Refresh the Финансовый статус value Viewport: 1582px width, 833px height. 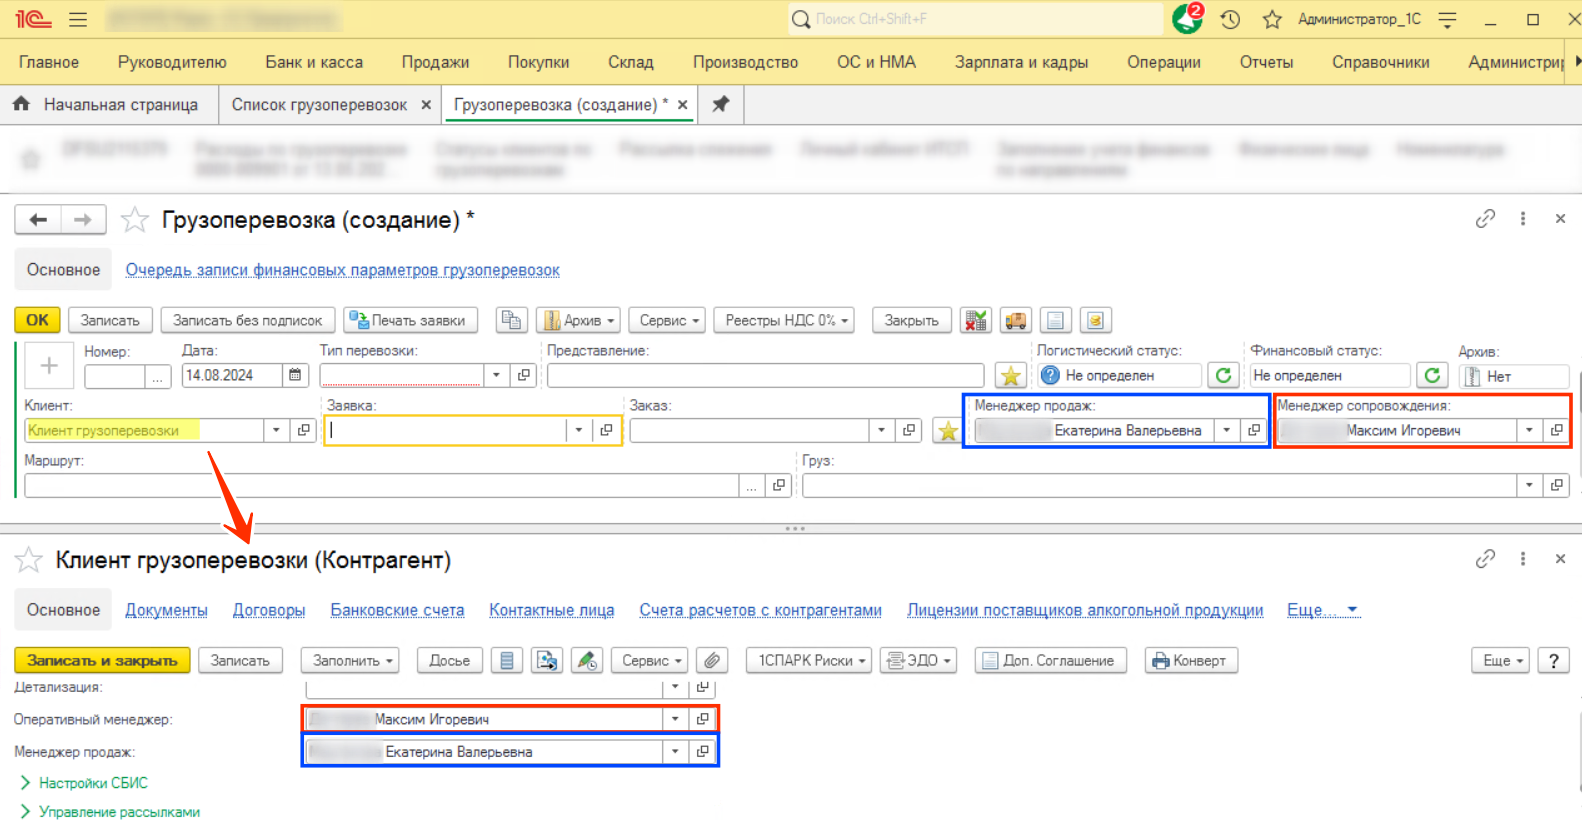1432,375
